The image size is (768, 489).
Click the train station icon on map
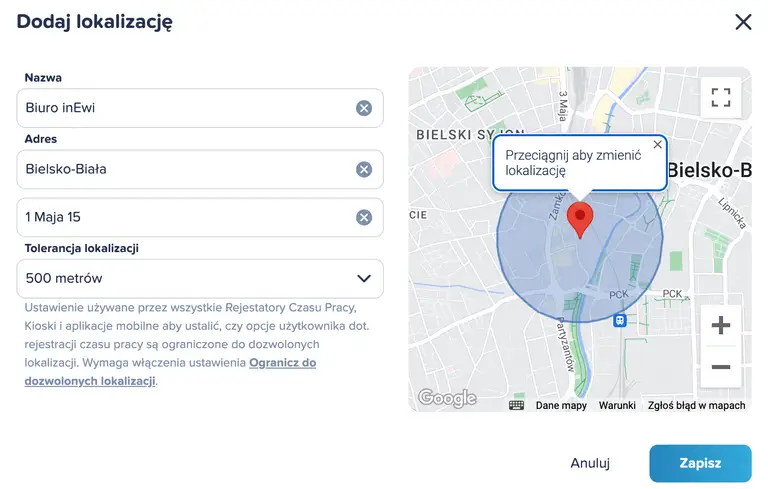click(x=621, y=320)
